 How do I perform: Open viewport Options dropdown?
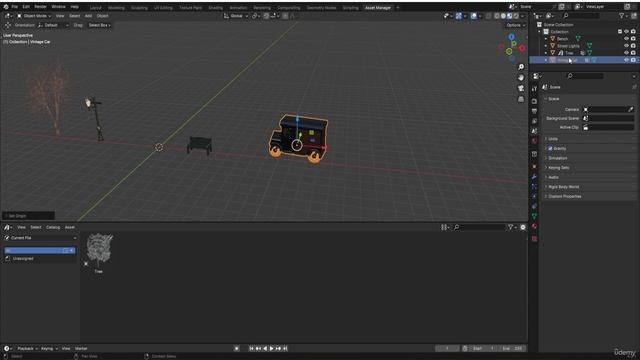click(516, 25)
